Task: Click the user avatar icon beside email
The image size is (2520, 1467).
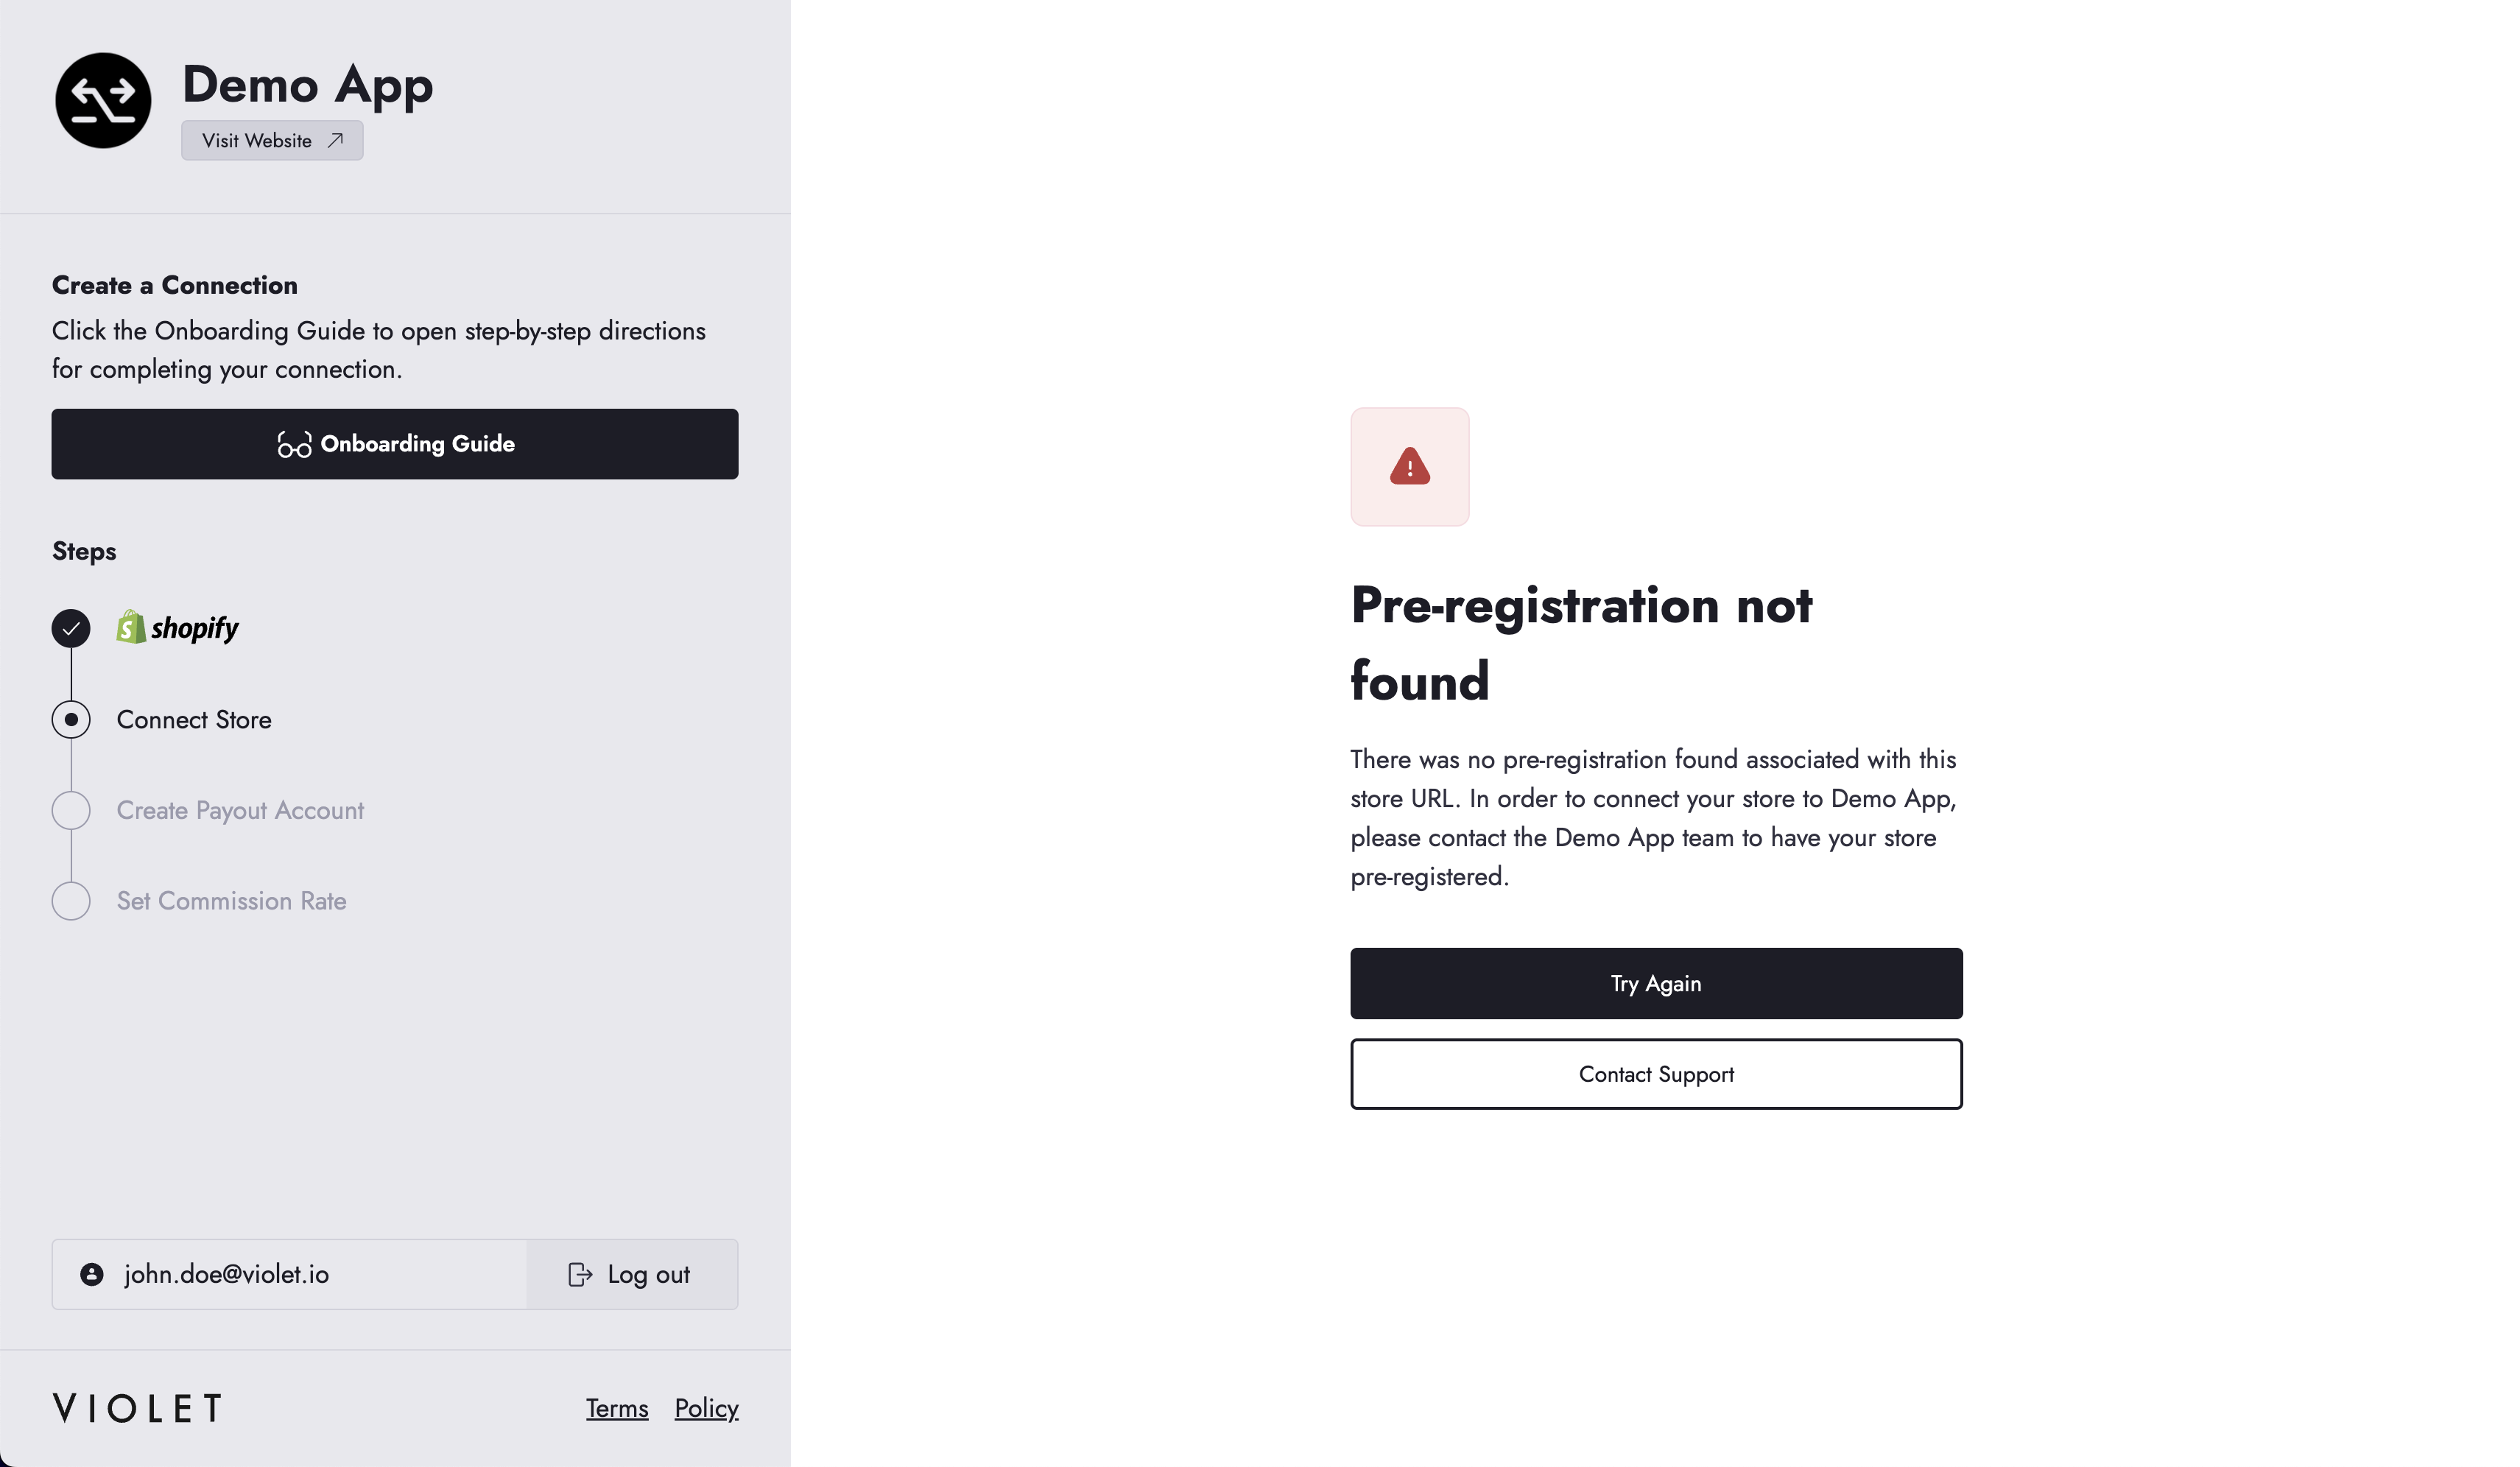Action: [x=92, y=1274]
